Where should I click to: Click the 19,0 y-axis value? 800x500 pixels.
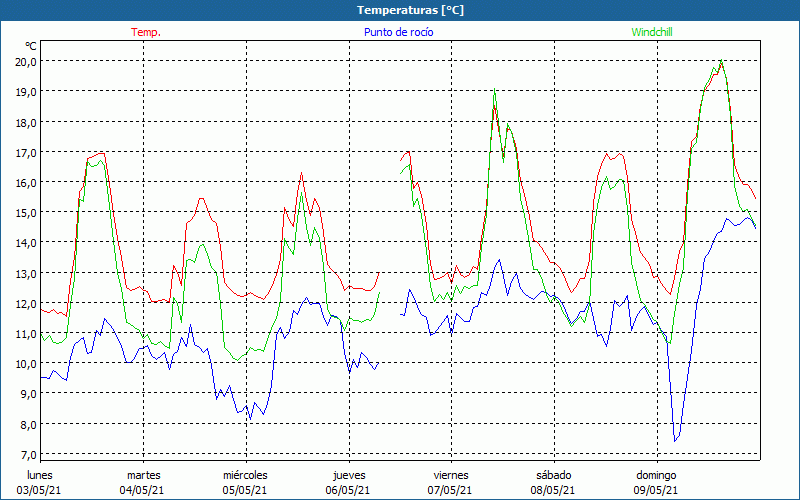(x=27, y=92)
